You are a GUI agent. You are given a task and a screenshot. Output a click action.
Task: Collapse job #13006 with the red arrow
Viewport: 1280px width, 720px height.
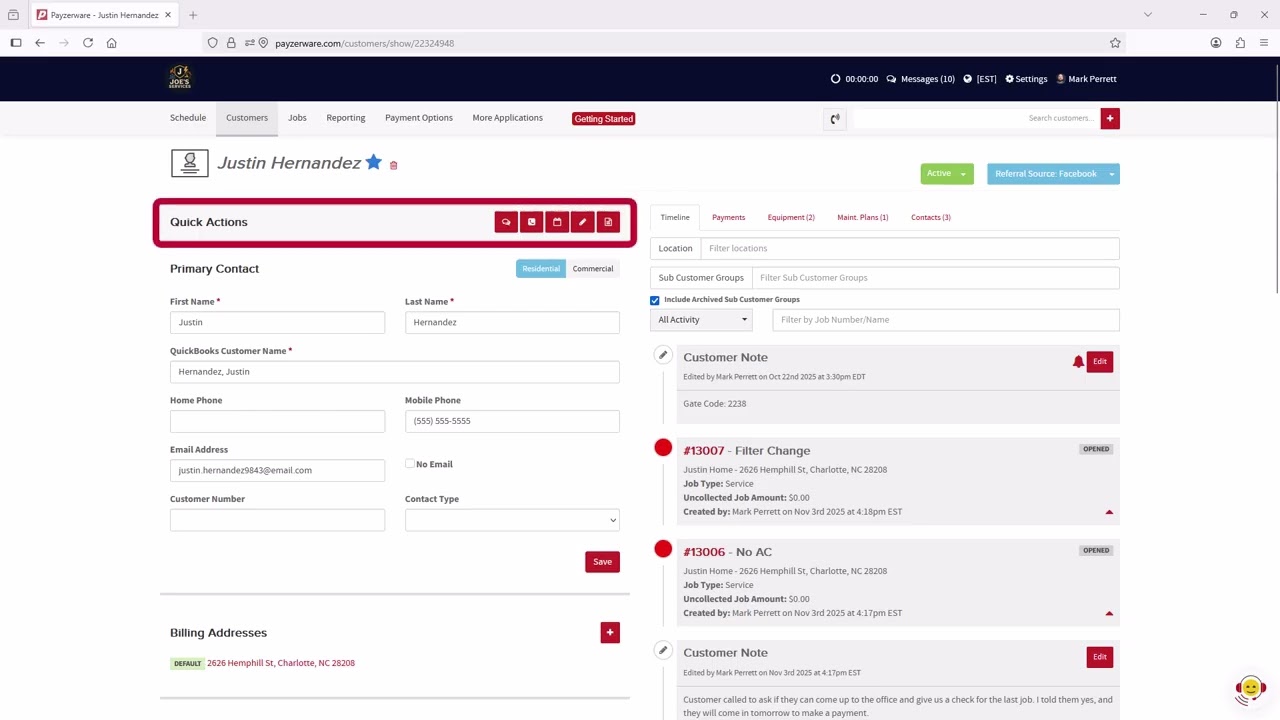pos(1109,613)
